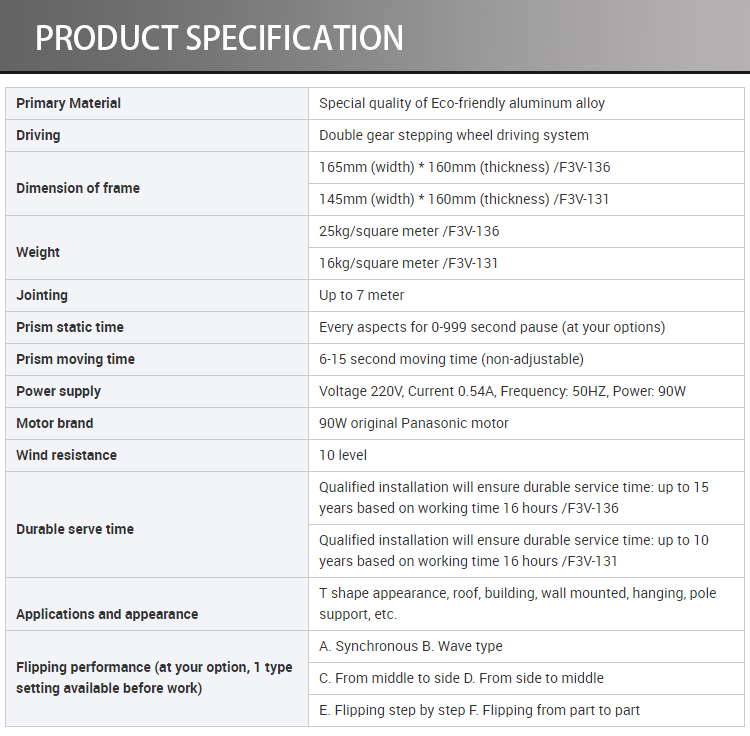
Task: Select the Wind resistance 10 level value
Action: tap(527, 456)
